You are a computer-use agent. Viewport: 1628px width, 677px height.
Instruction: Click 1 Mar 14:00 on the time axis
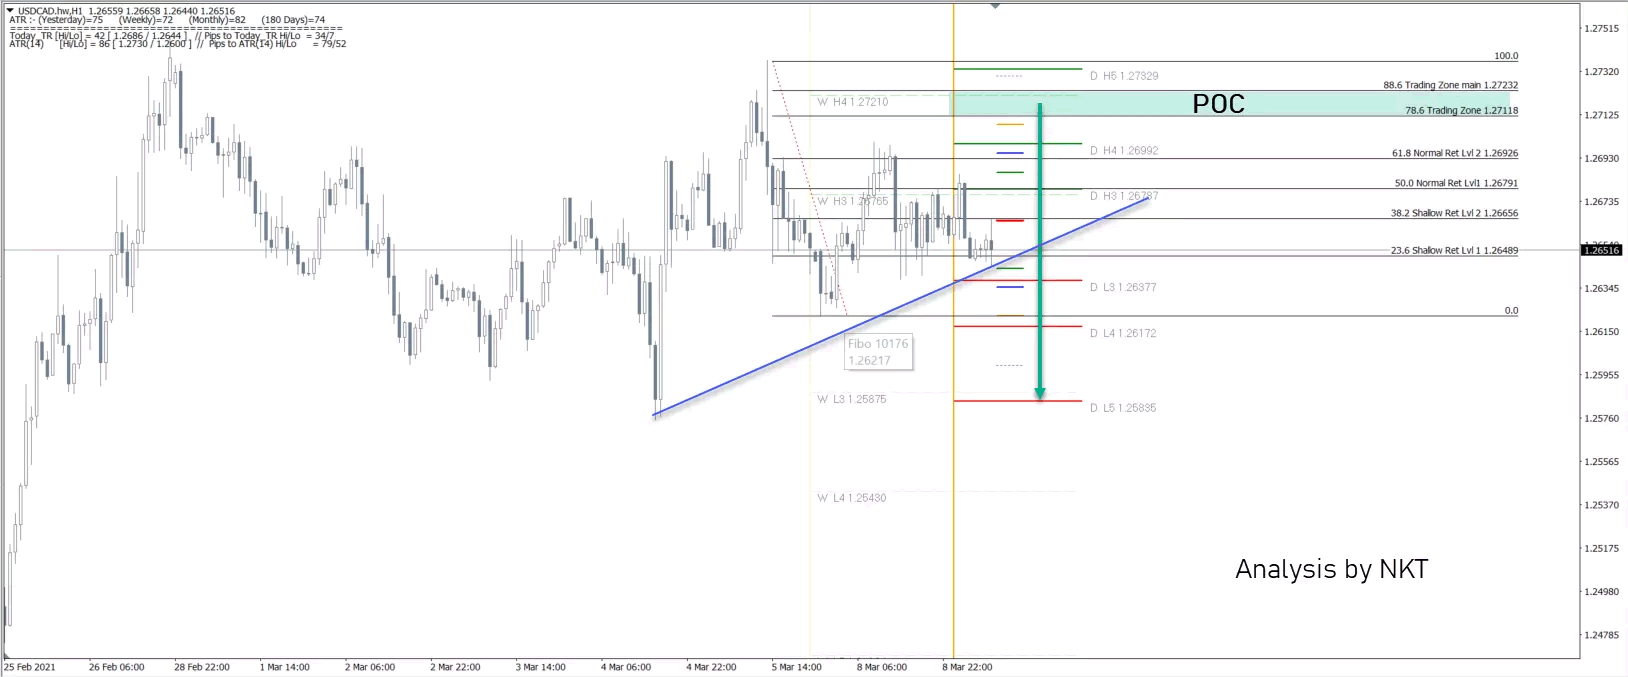click(285, 667)
